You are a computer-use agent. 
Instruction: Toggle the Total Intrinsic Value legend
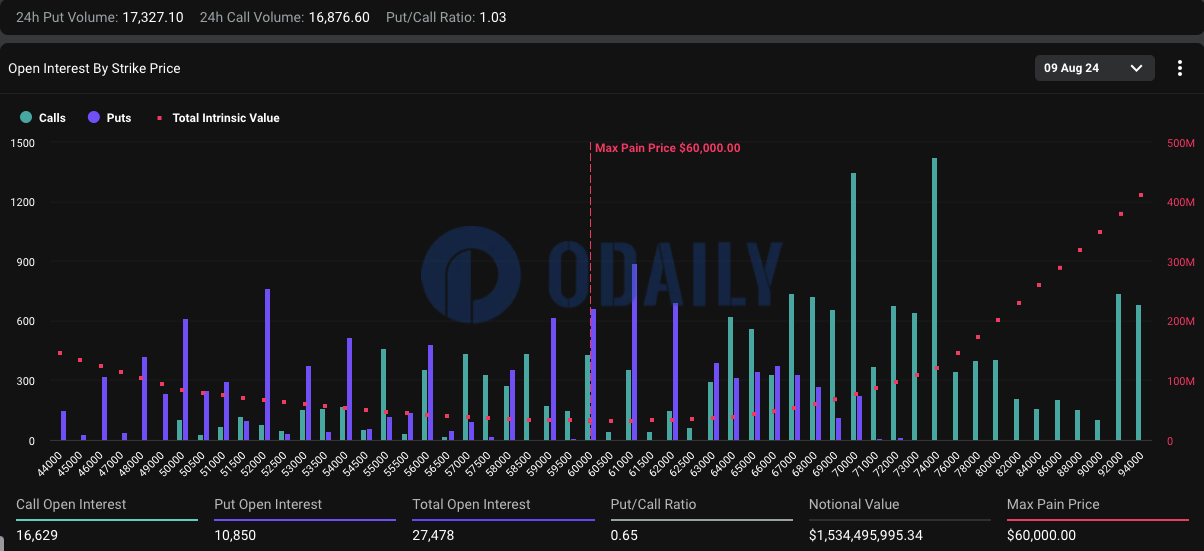point(218,118)
